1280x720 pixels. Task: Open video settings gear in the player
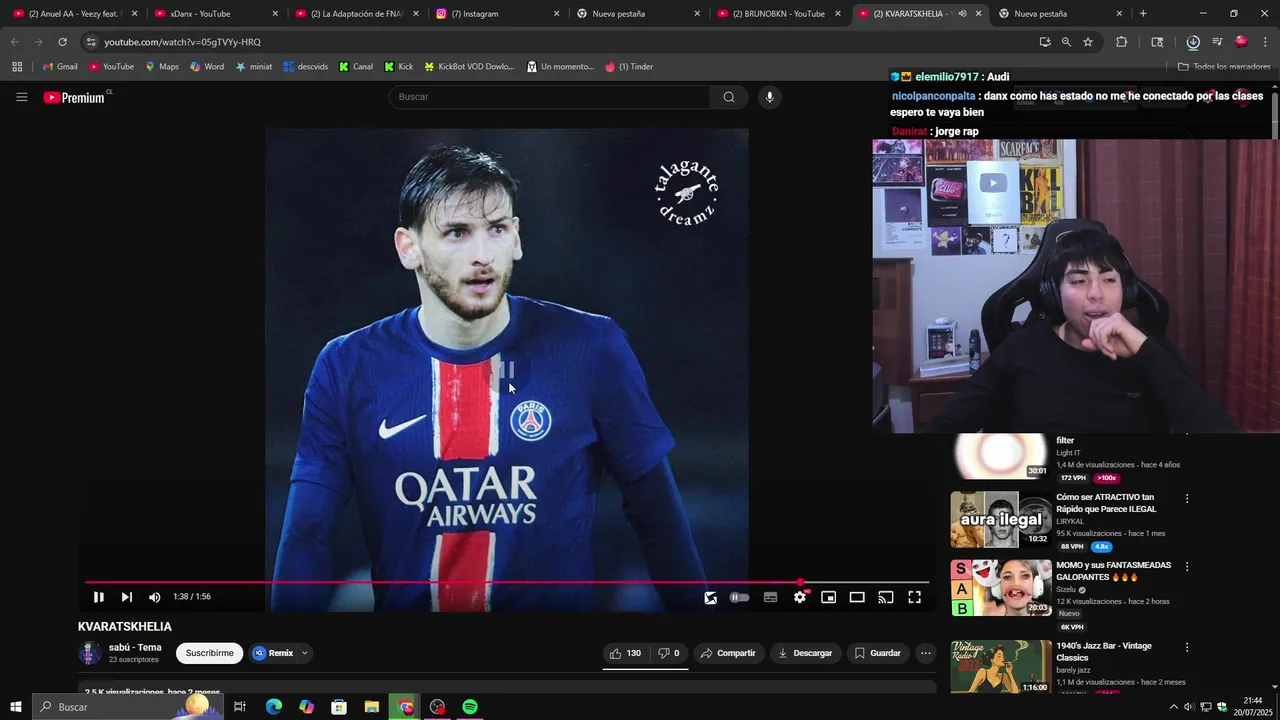[x=800, y=597]
